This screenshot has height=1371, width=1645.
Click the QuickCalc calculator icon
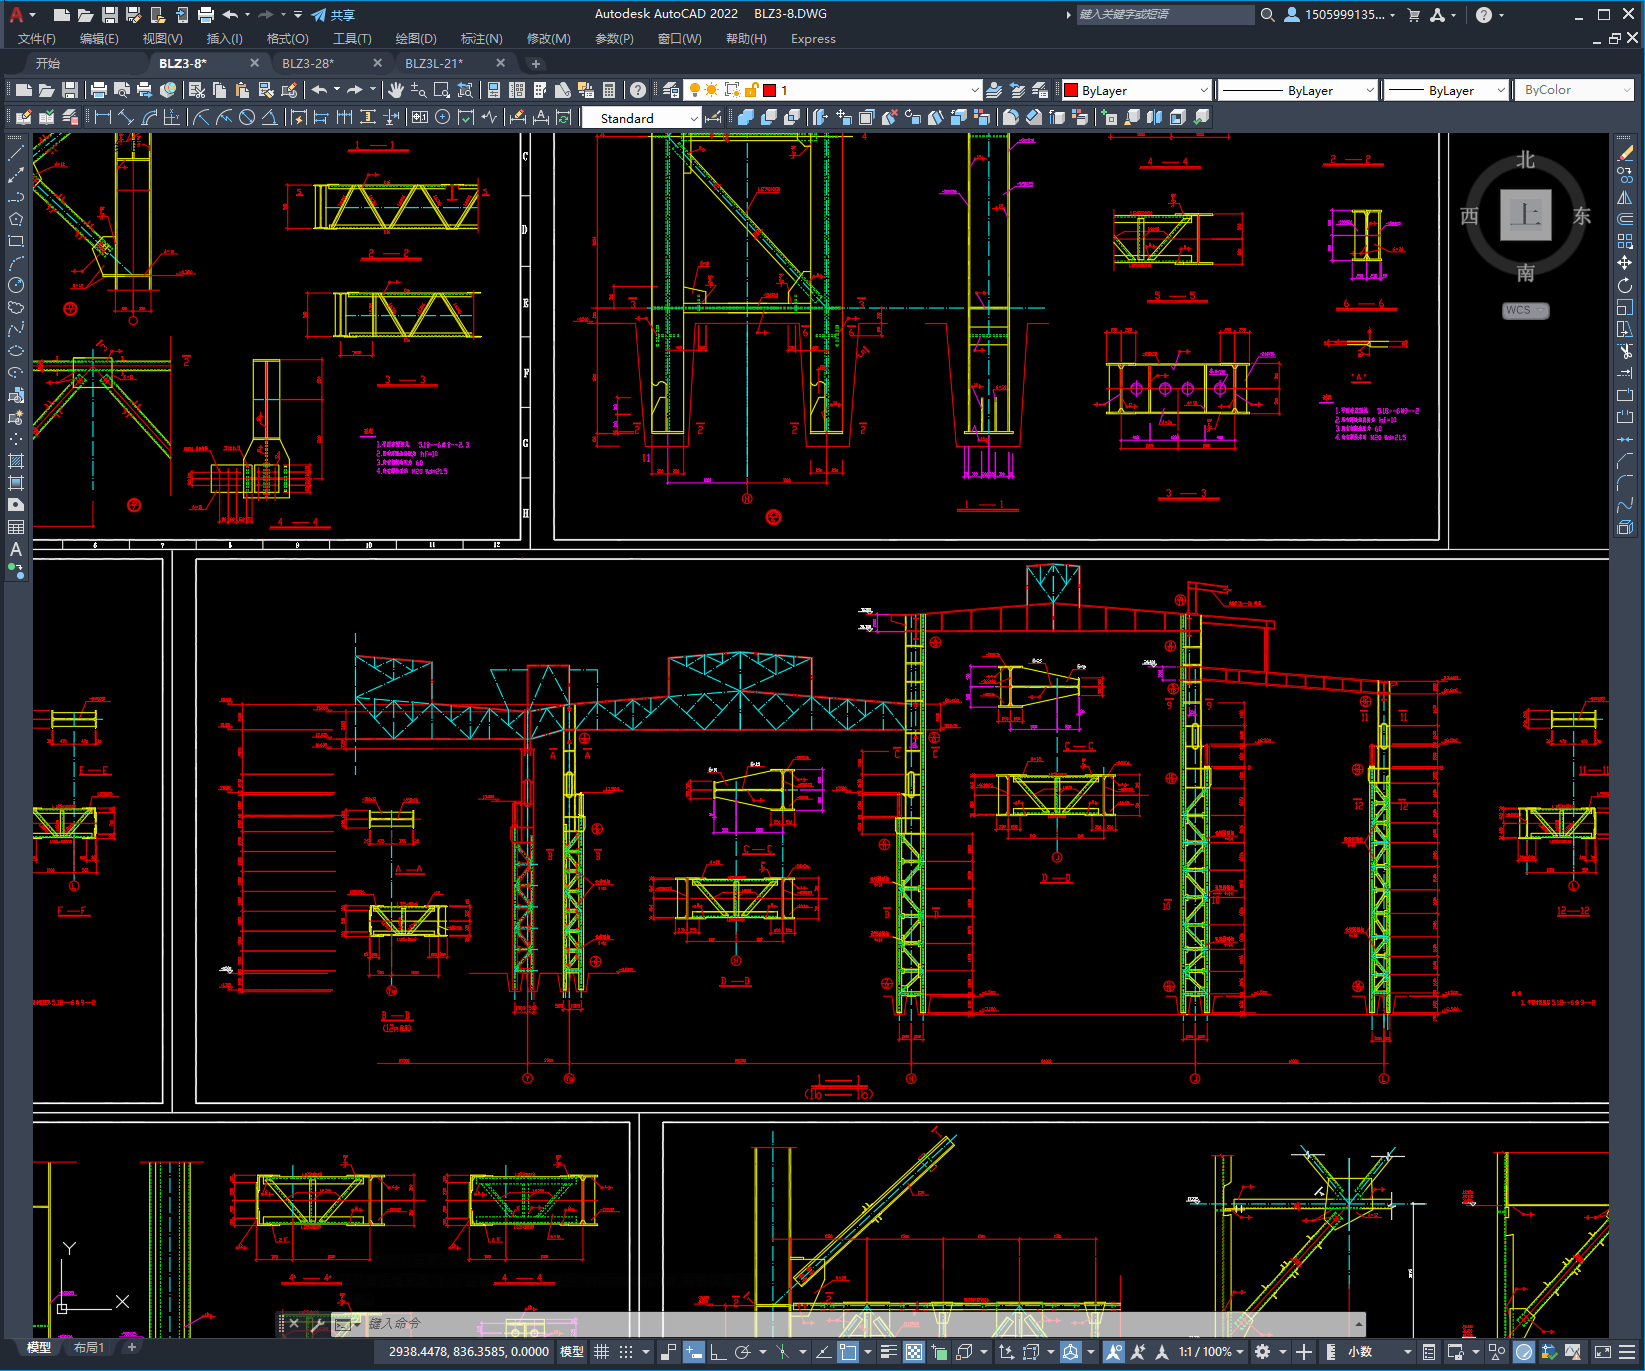pyautogui.click(x=609, y=90)
